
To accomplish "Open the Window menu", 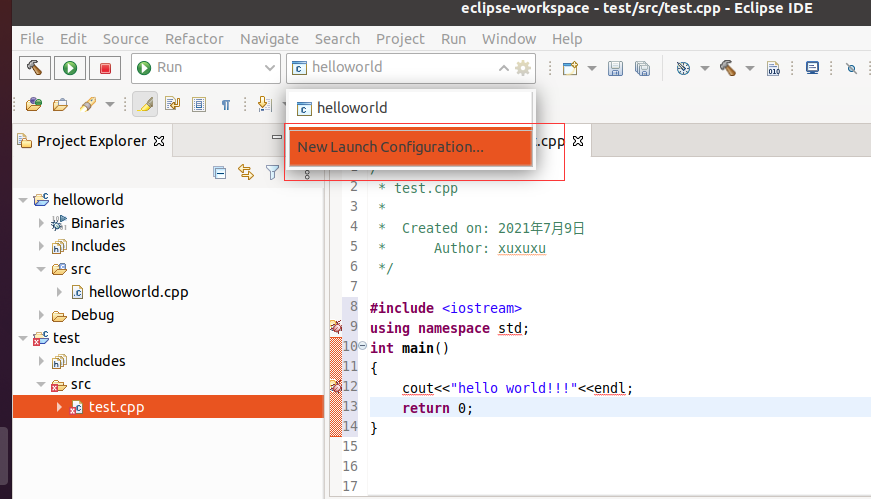I will (509, 39).
